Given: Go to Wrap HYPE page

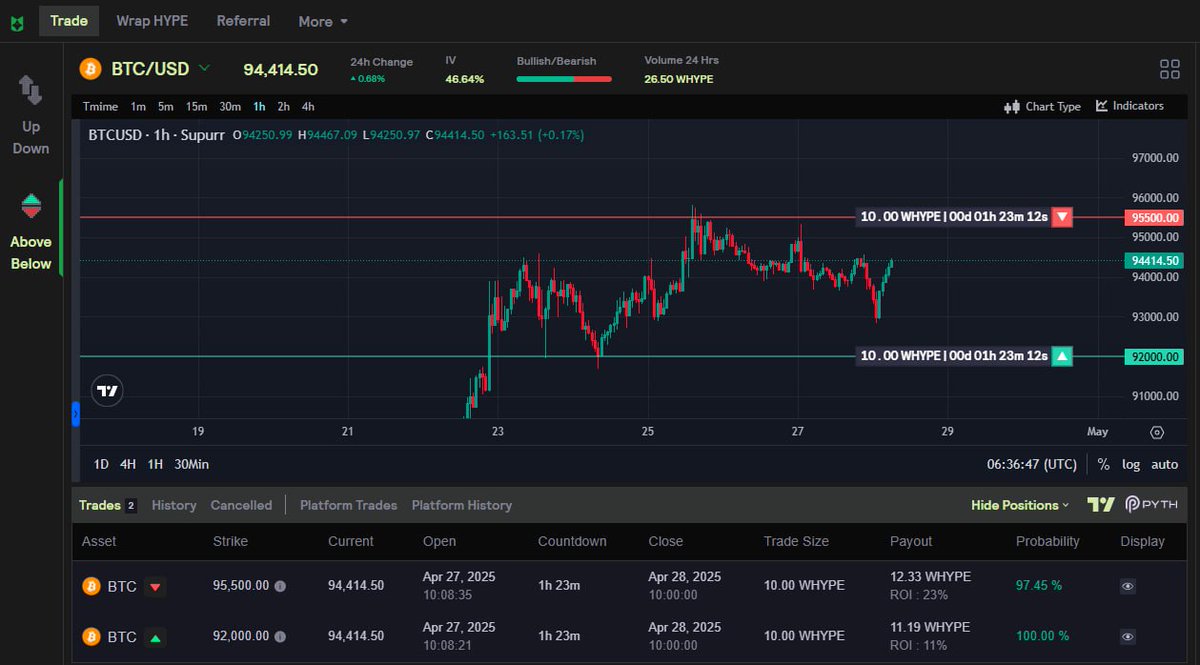Looking at the screenshot, I should [x=152, y=20].
